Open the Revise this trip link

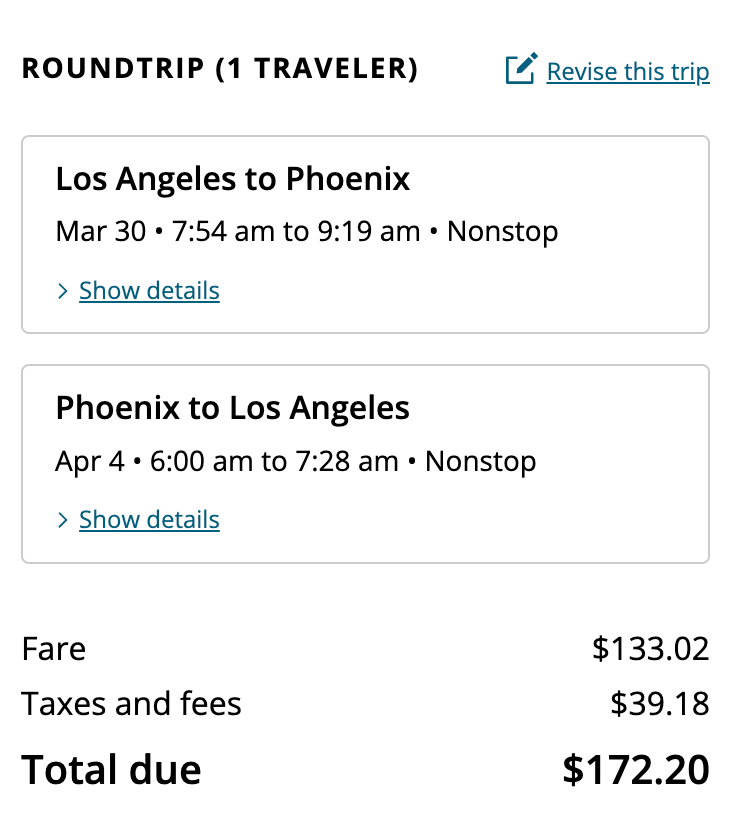tap(628, 72)
